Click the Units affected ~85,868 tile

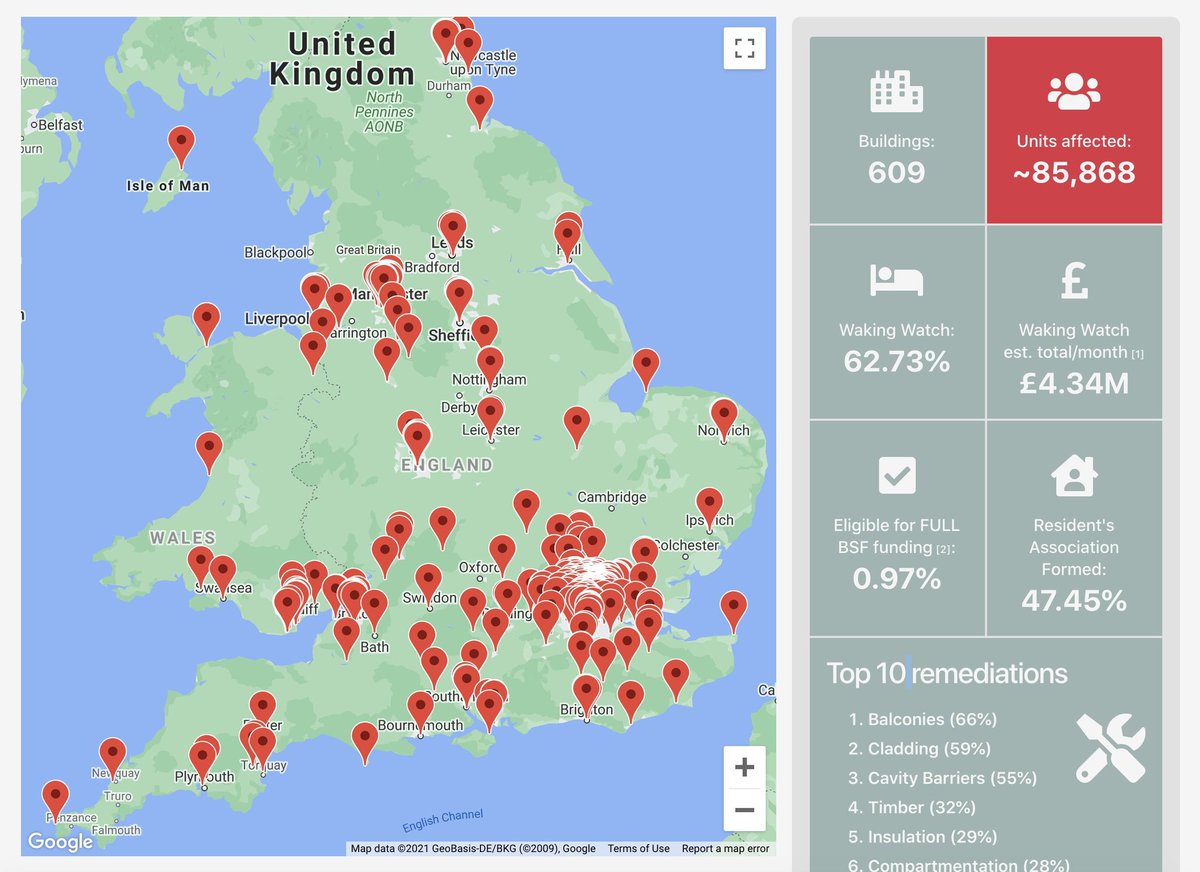click(1074, 130)
